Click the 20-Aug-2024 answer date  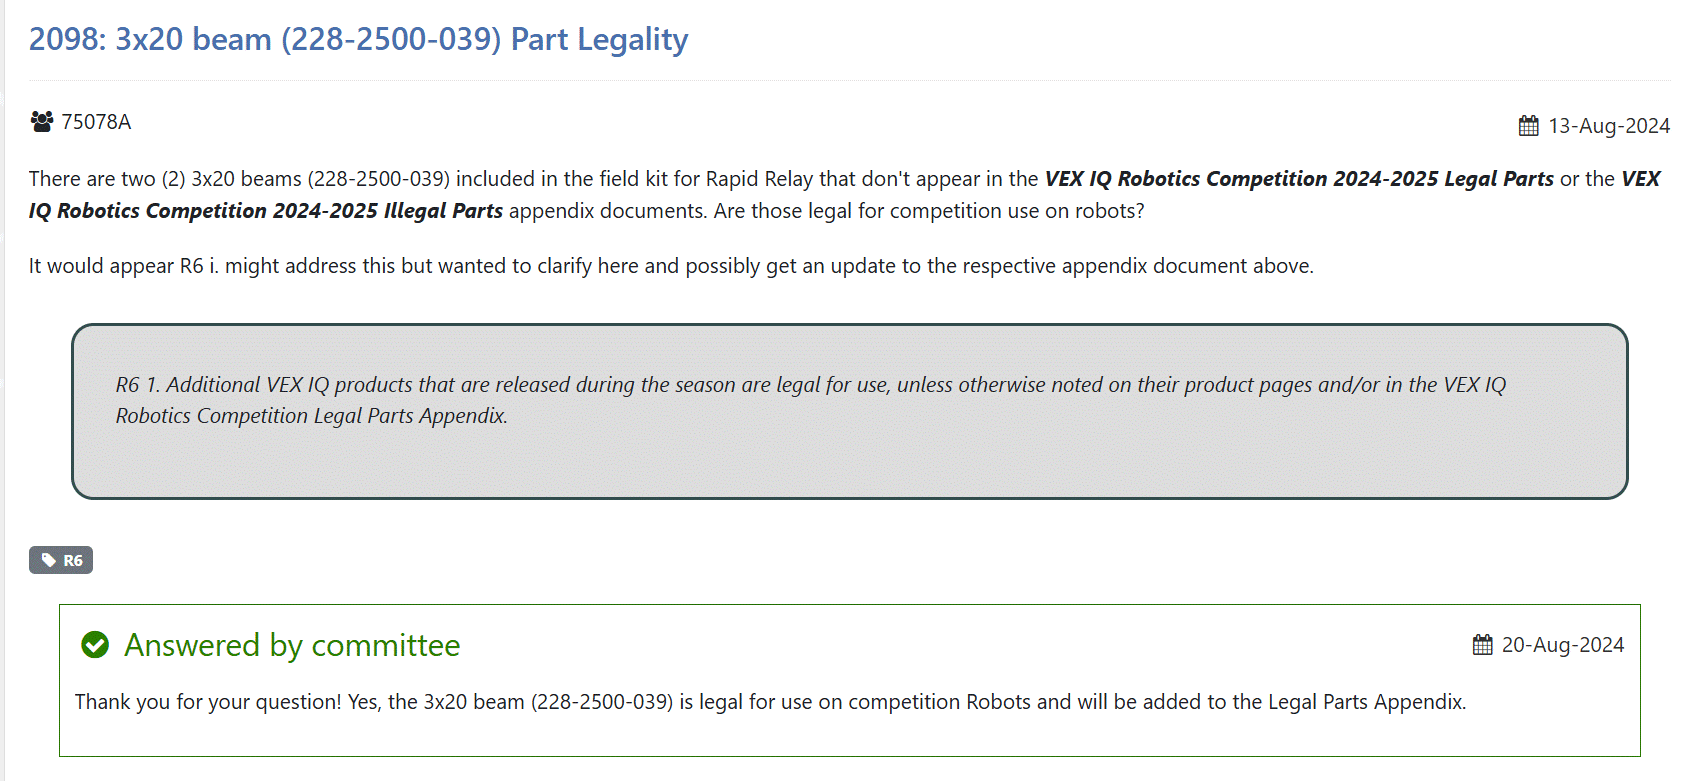(1563, 645)
